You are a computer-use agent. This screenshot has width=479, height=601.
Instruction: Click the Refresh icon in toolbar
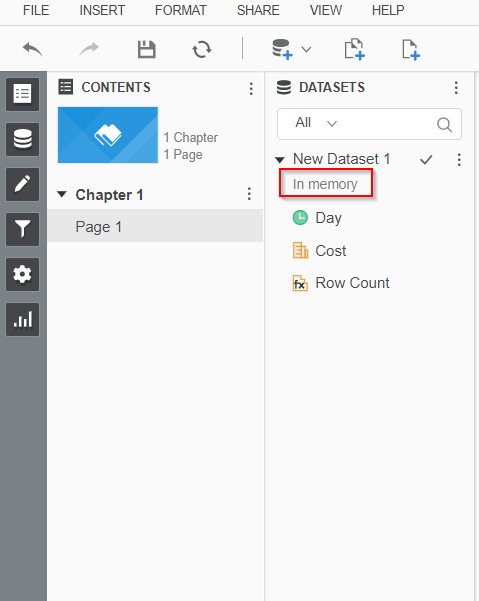coord(202,49)
